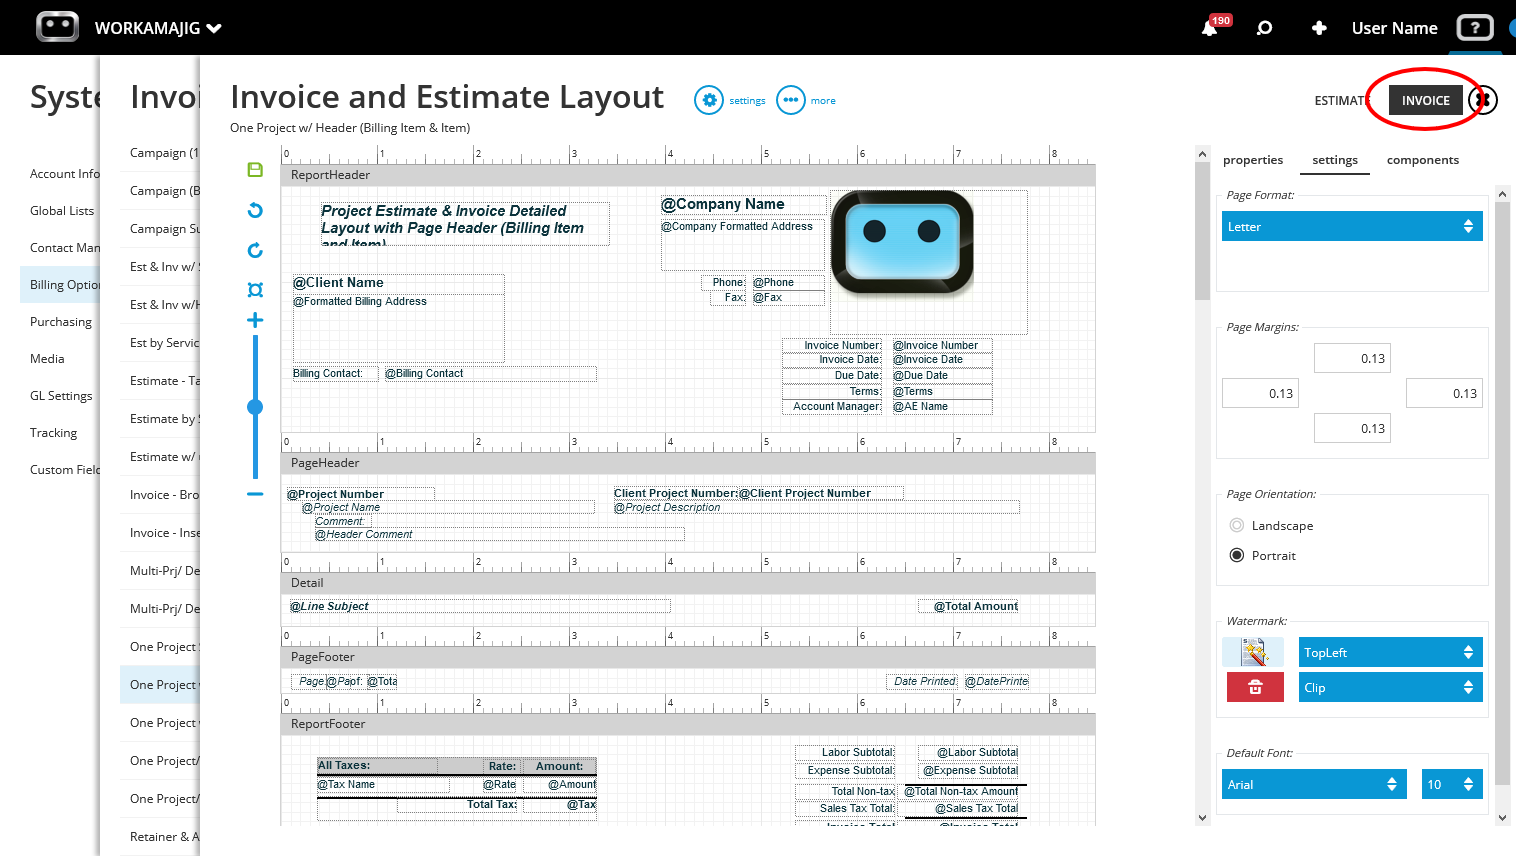Open notifications bell with 190 badge
Viewport: 1516px width, 856px height.
tap(1210, 28)
